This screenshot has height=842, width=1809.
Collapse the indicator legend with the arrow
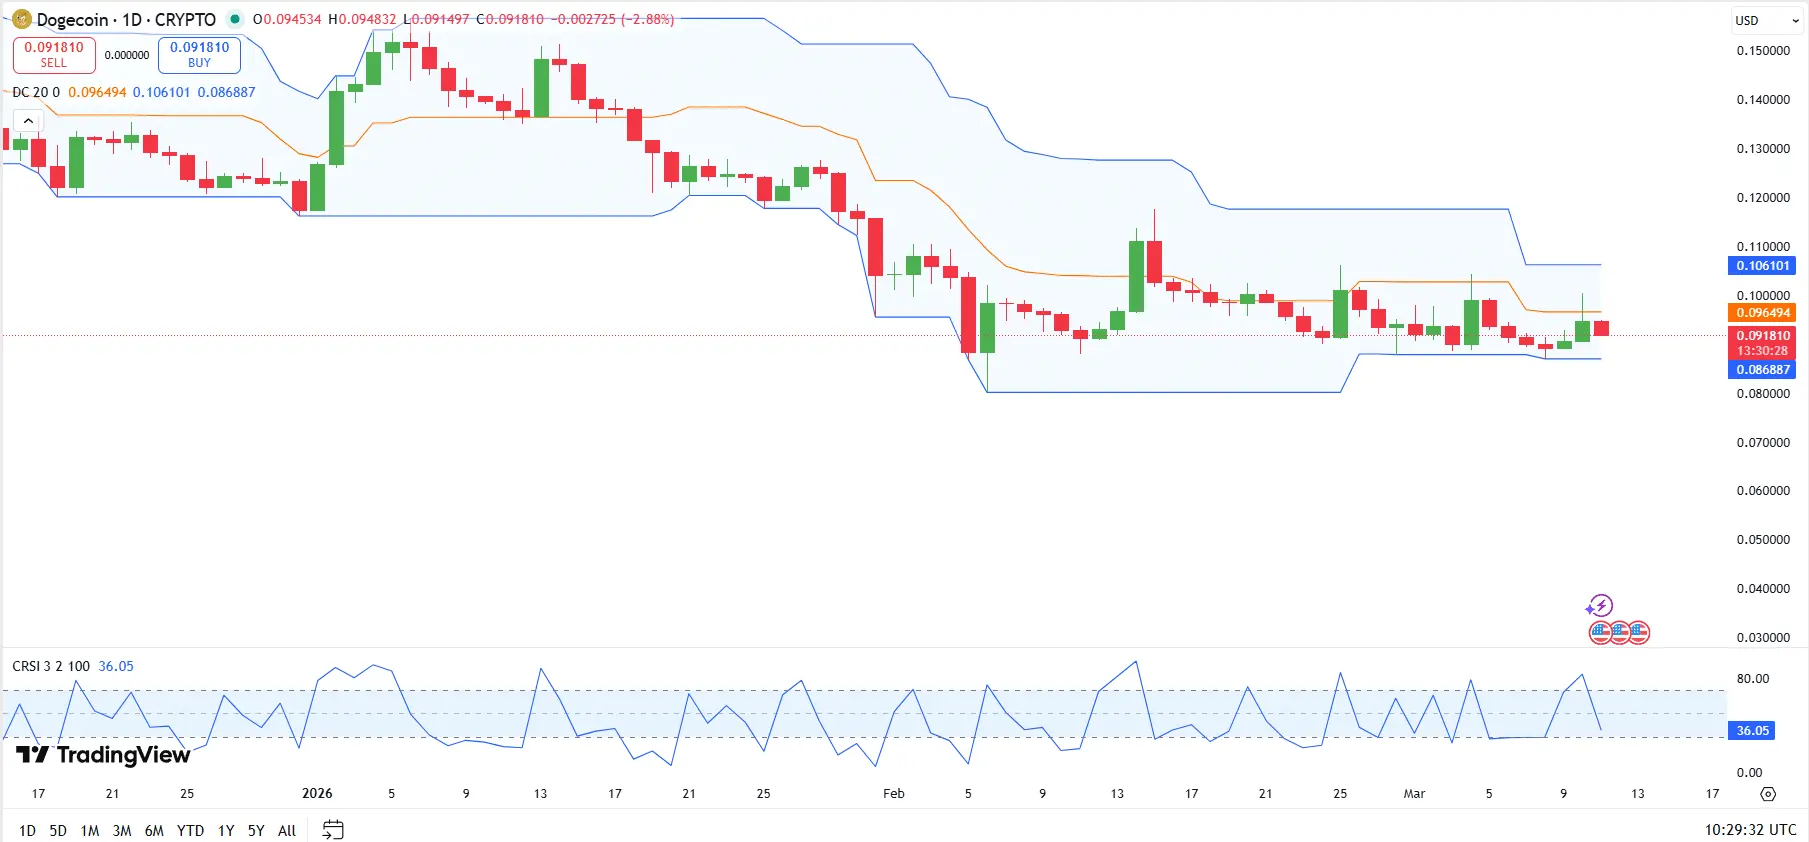tap(28, 121)
